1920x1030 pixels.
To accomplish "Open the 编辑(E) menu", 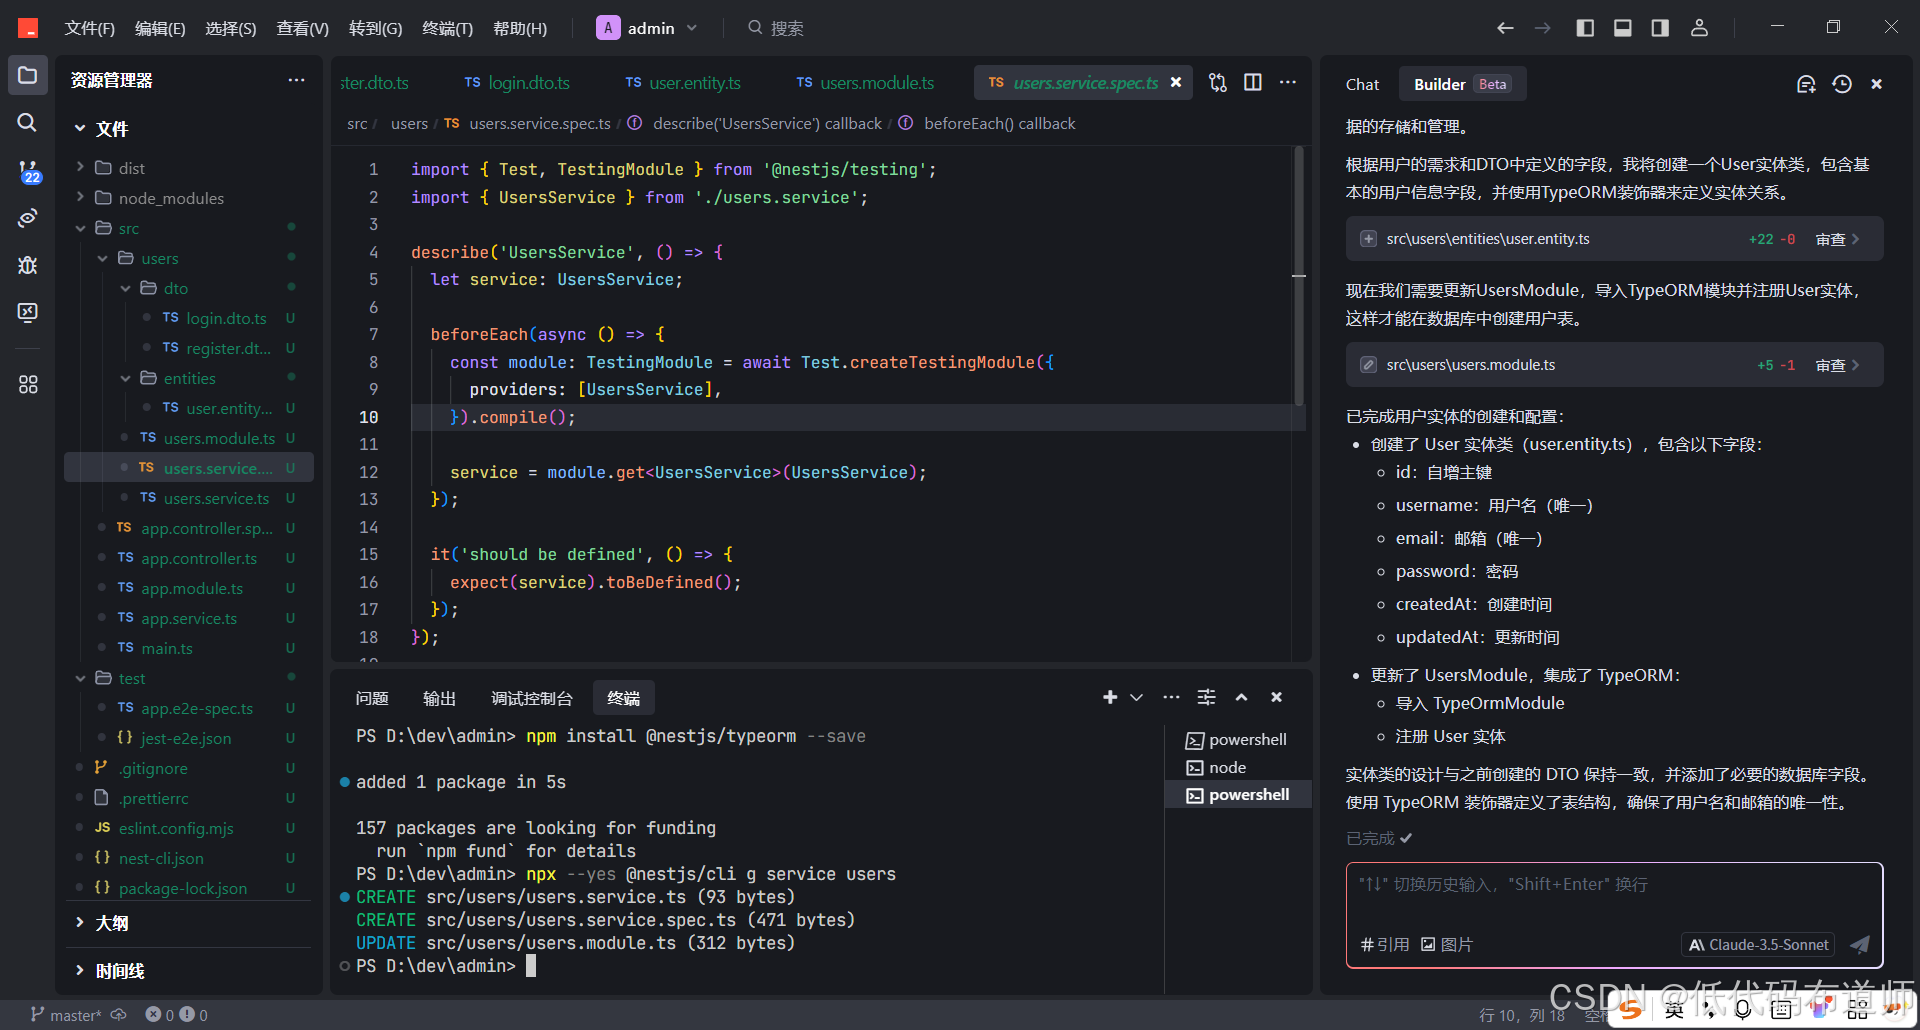I will point(160,28).
